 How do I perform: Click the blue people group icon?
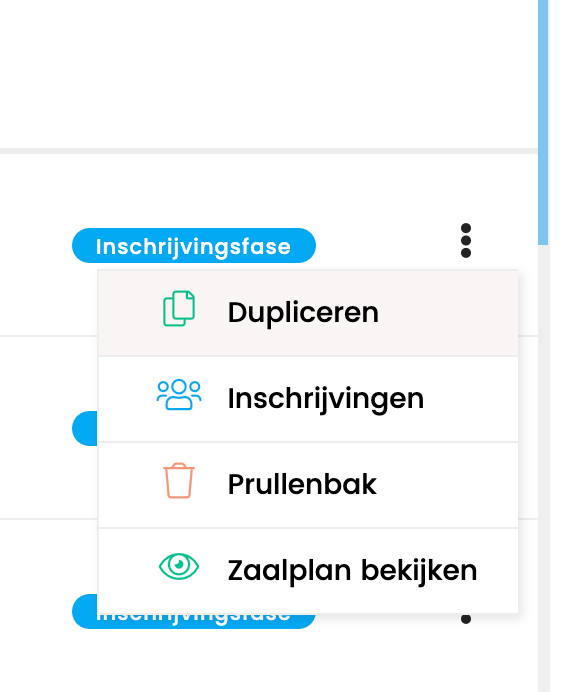(179, 395)
